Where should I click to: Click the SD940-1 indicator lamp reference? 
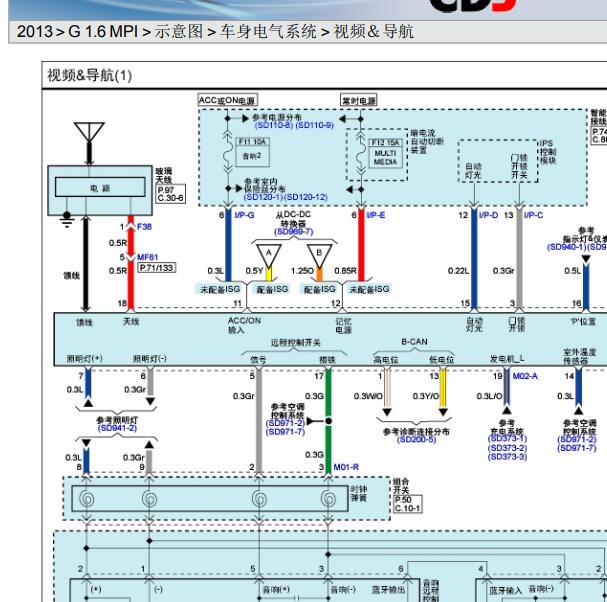point(567,247)
